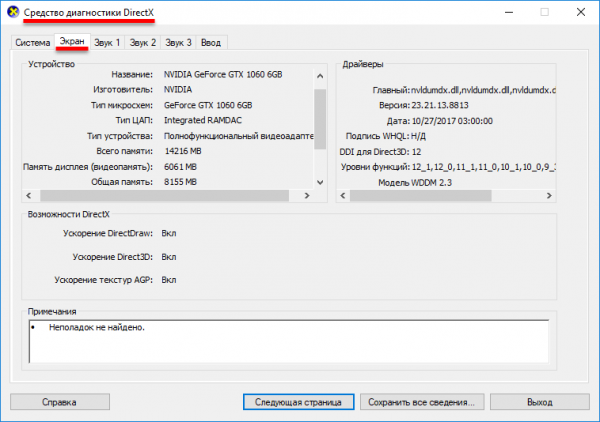Click the Примечания notes text box
This screenshot has height=422, width=600.
coord(289,341)
